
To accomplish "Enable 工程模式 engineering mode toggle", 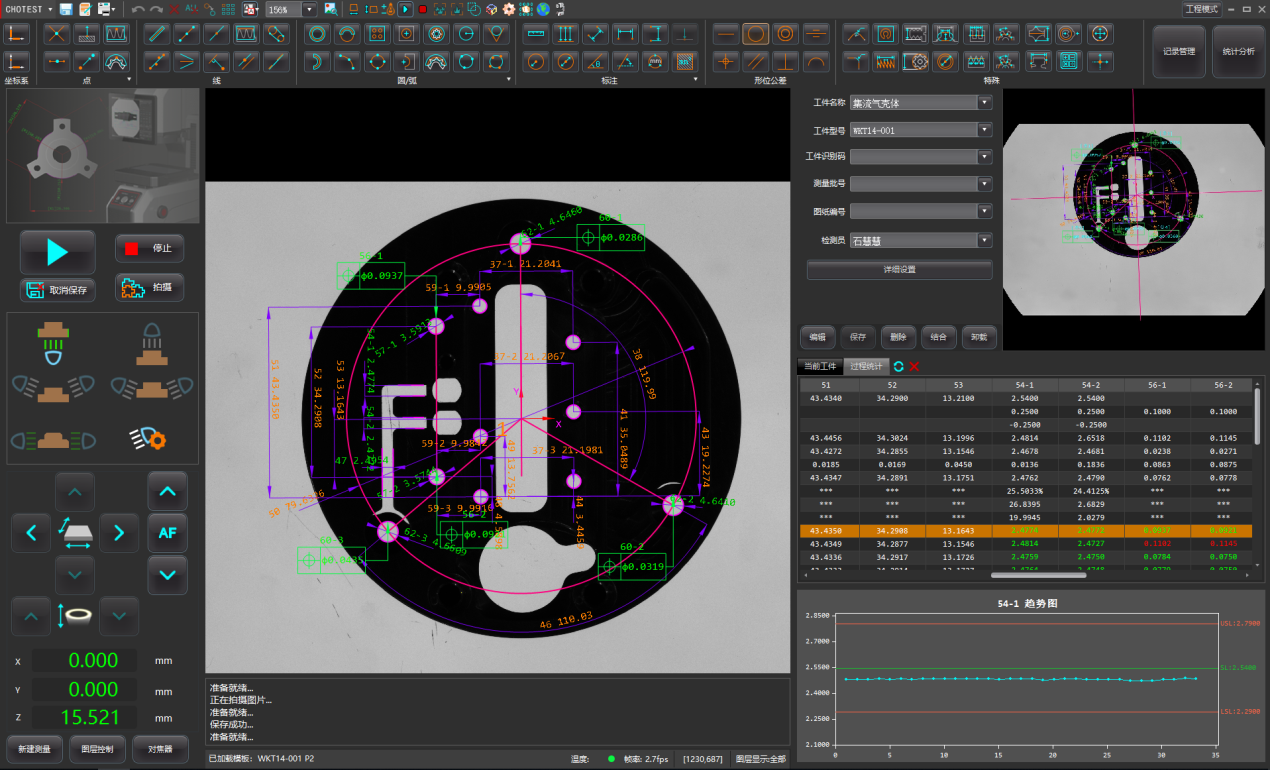I will tap(1201, 9).
